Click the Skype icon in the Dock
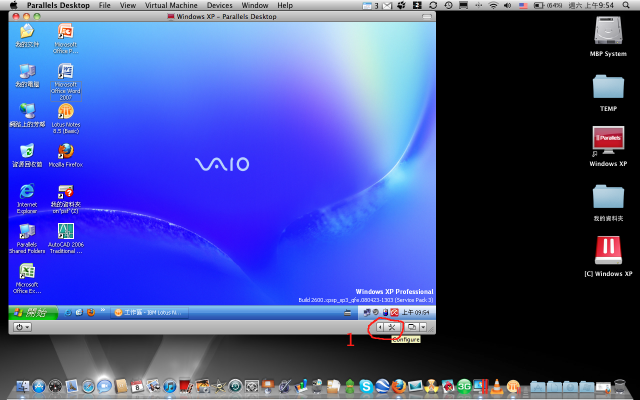 pyautogui.click(x=366, y=386)
